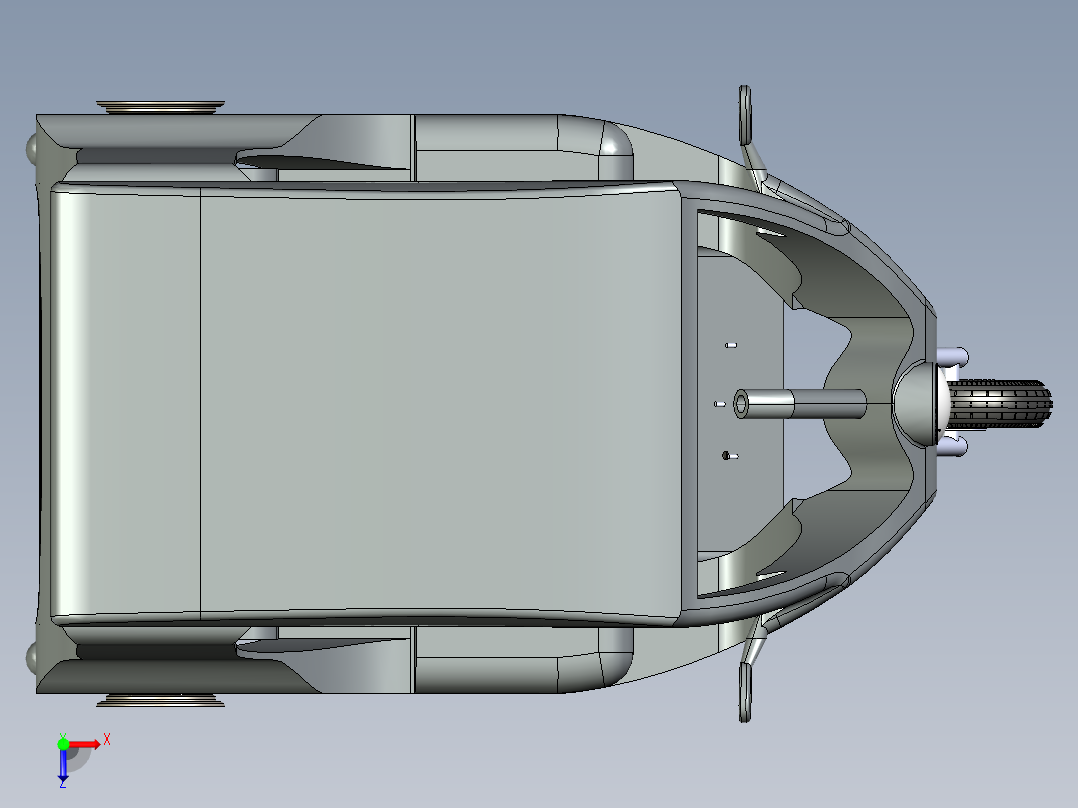1078x808 pixels.
Task: Select the upper rear light sphere
Action: 32,149
